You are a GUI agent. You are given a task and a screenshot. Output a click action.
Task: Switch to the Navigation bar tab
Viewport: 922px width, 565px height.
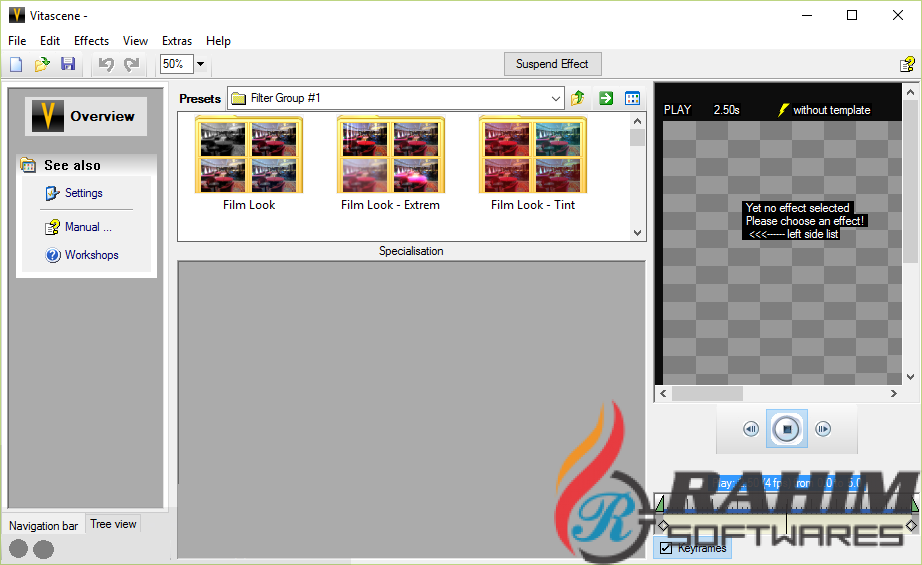(x=44, y=526)
